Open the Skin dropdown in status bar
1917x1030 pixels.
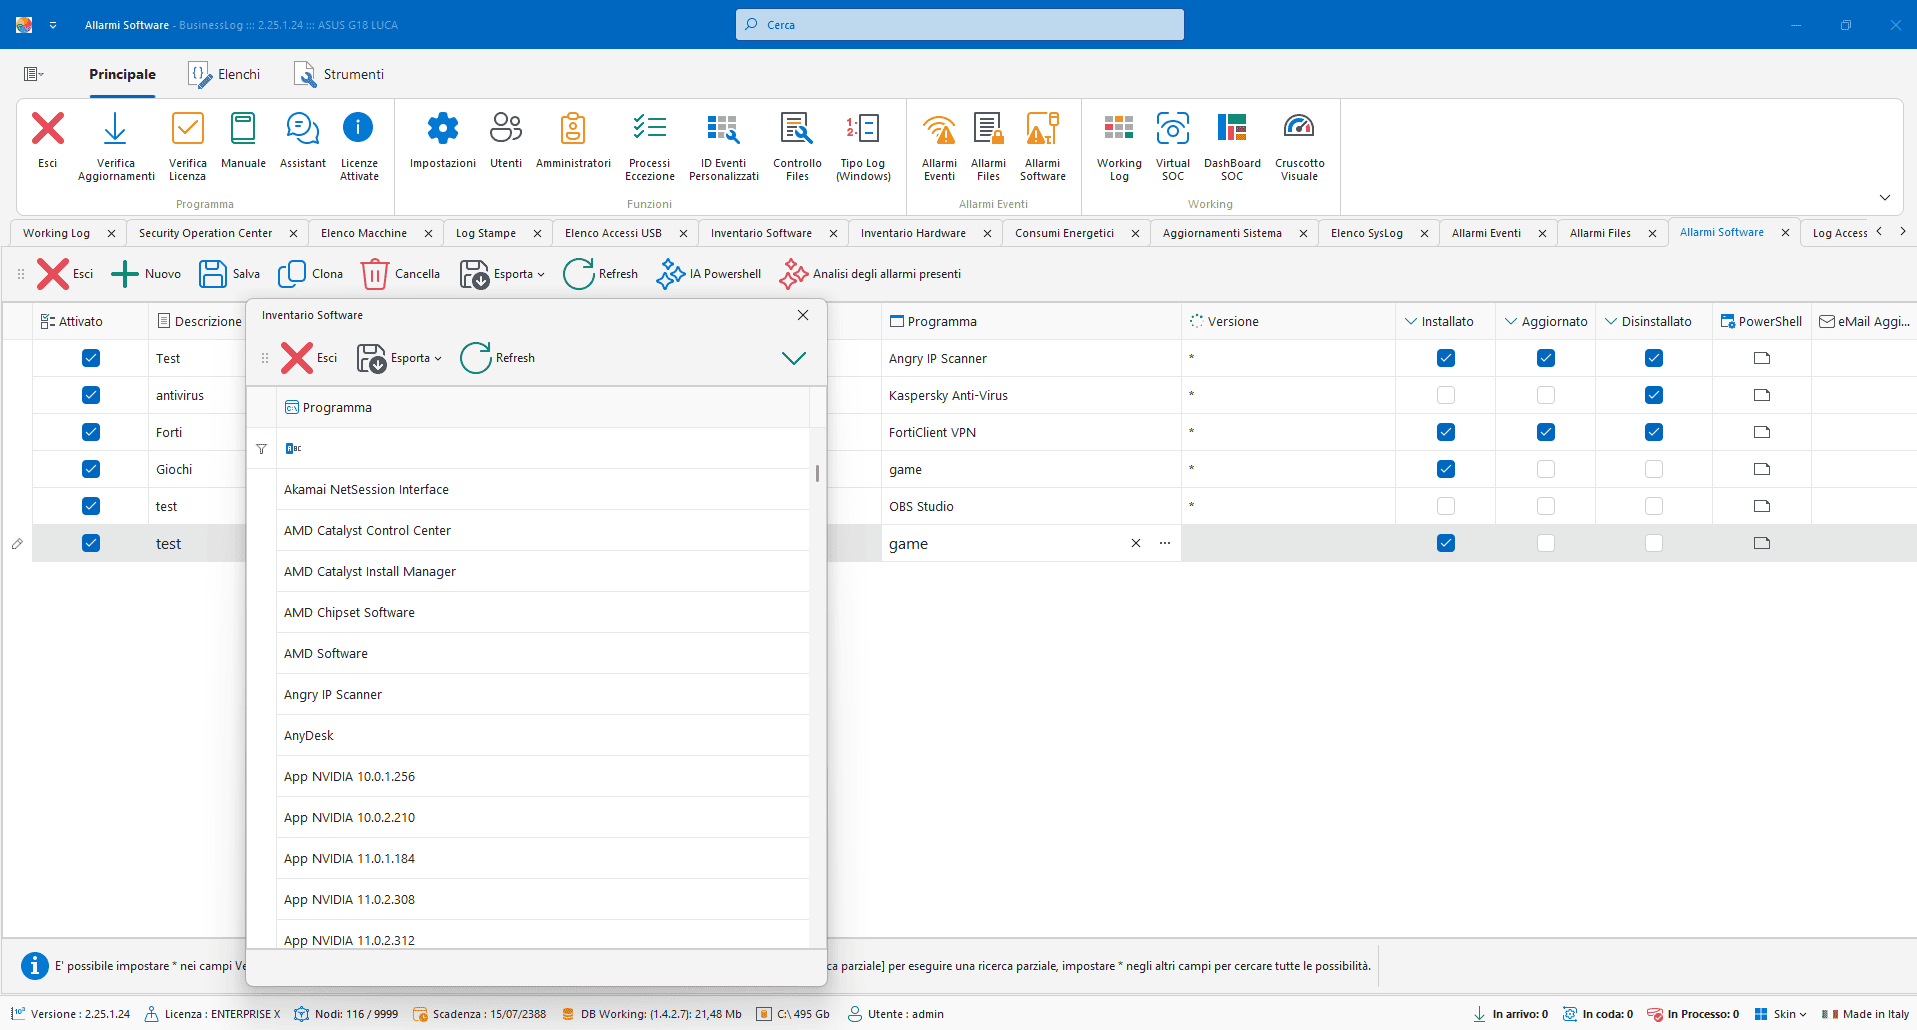point(1782,1014)
